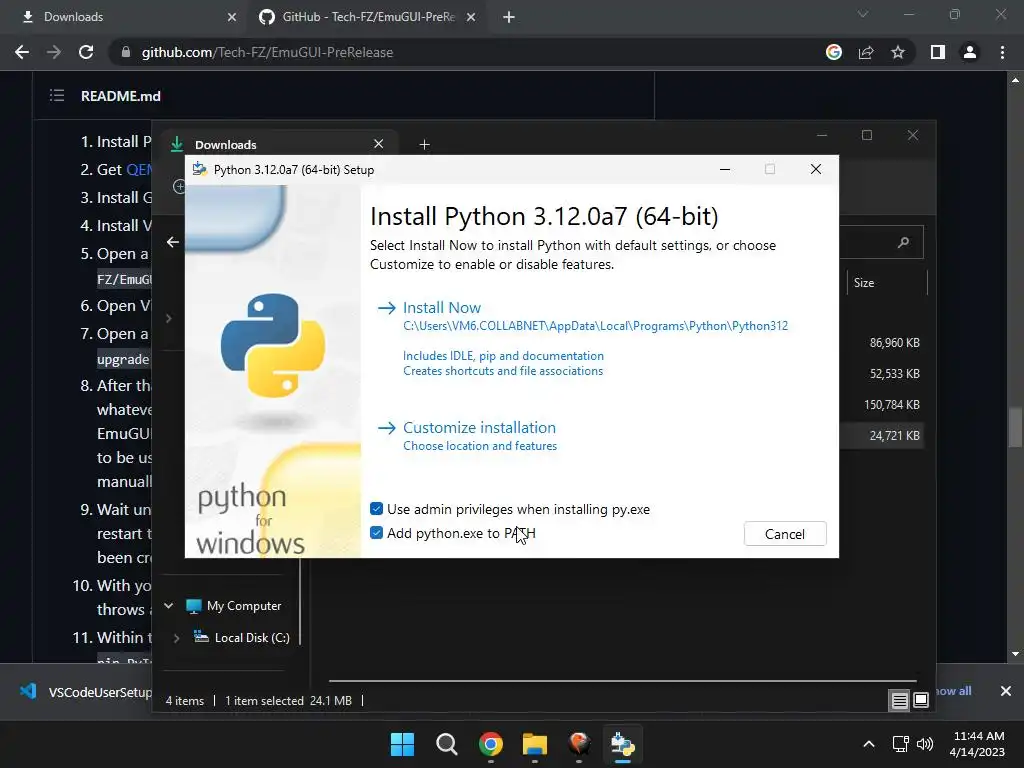1024x768 pixels.
Task: Select Python installer on taskbar
Action: click(622, 744)
